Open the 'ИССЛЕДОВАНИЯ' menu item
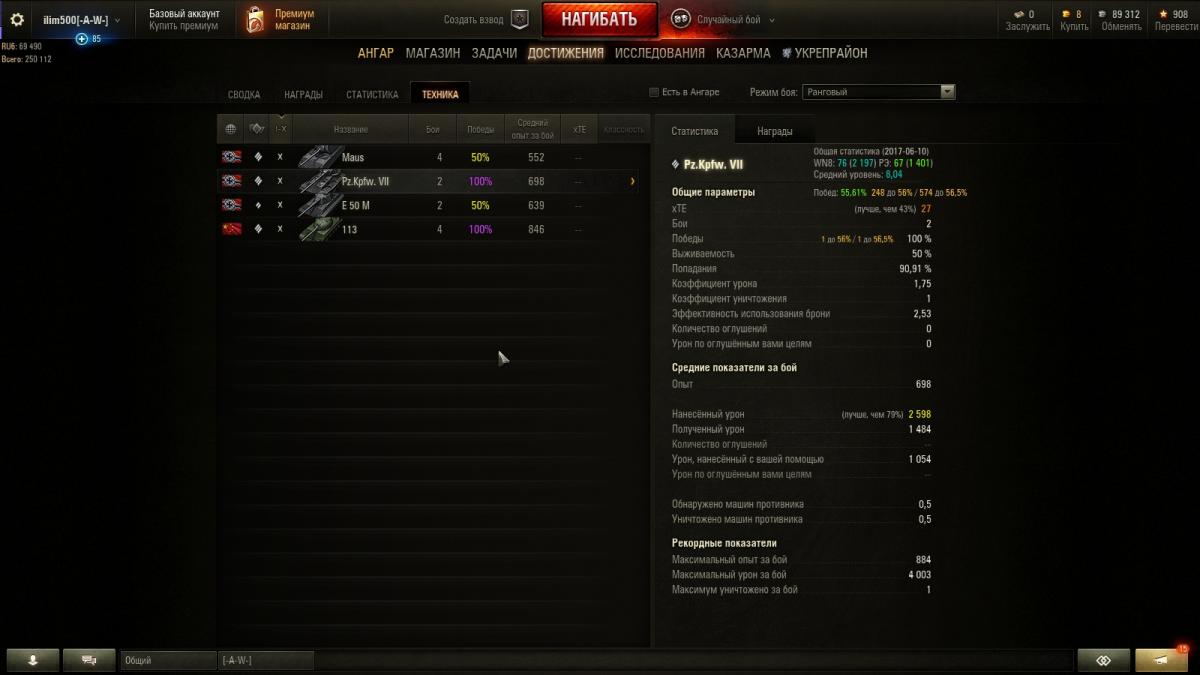The width and height of the screenshot is (1200, 675). pos(660,53)
